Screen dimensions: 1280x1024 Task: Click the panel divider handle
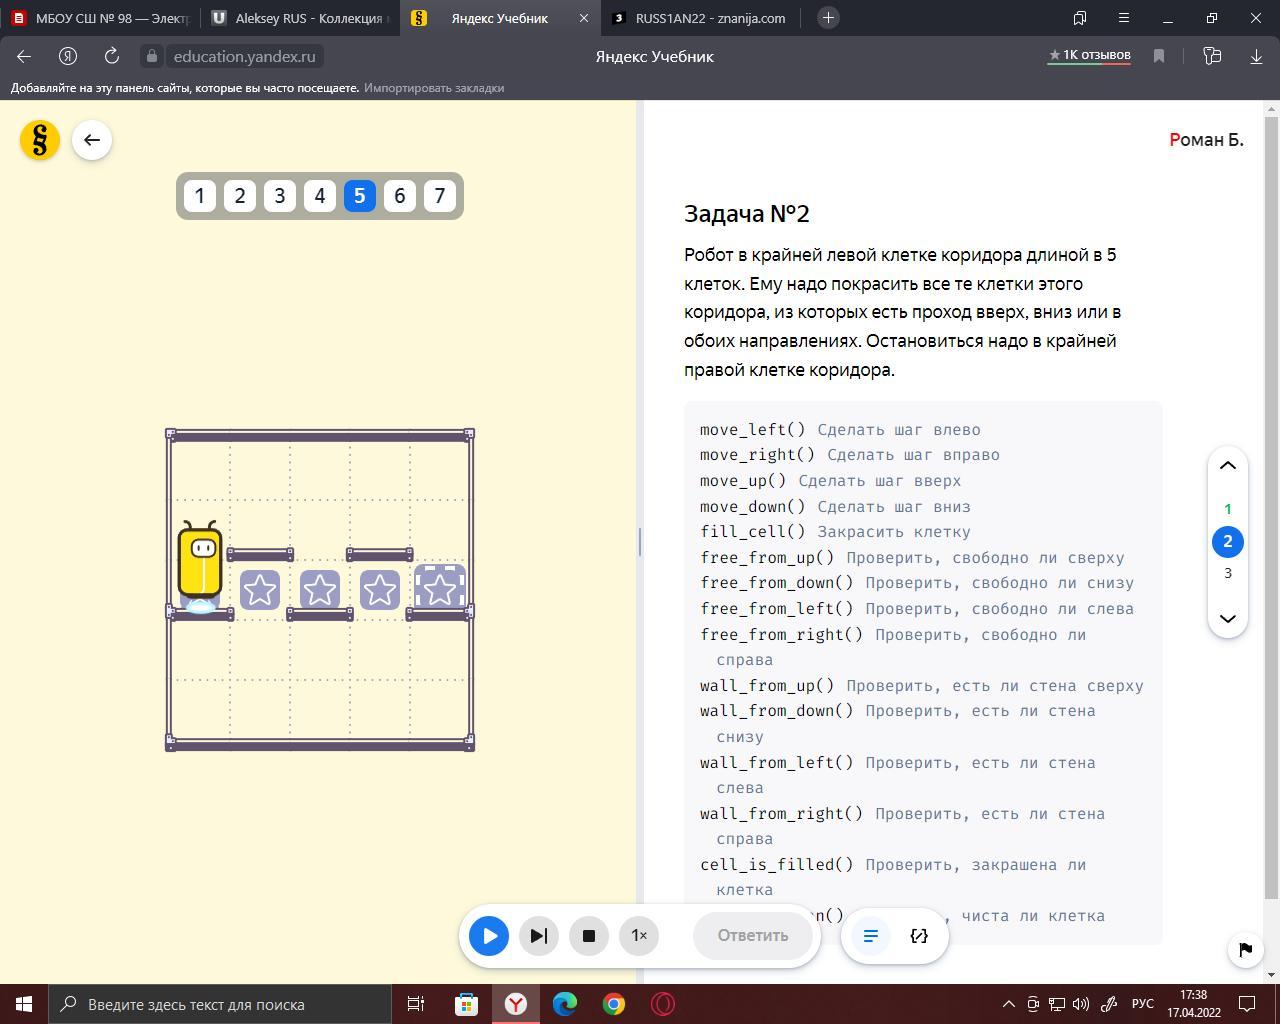(640, 542)
